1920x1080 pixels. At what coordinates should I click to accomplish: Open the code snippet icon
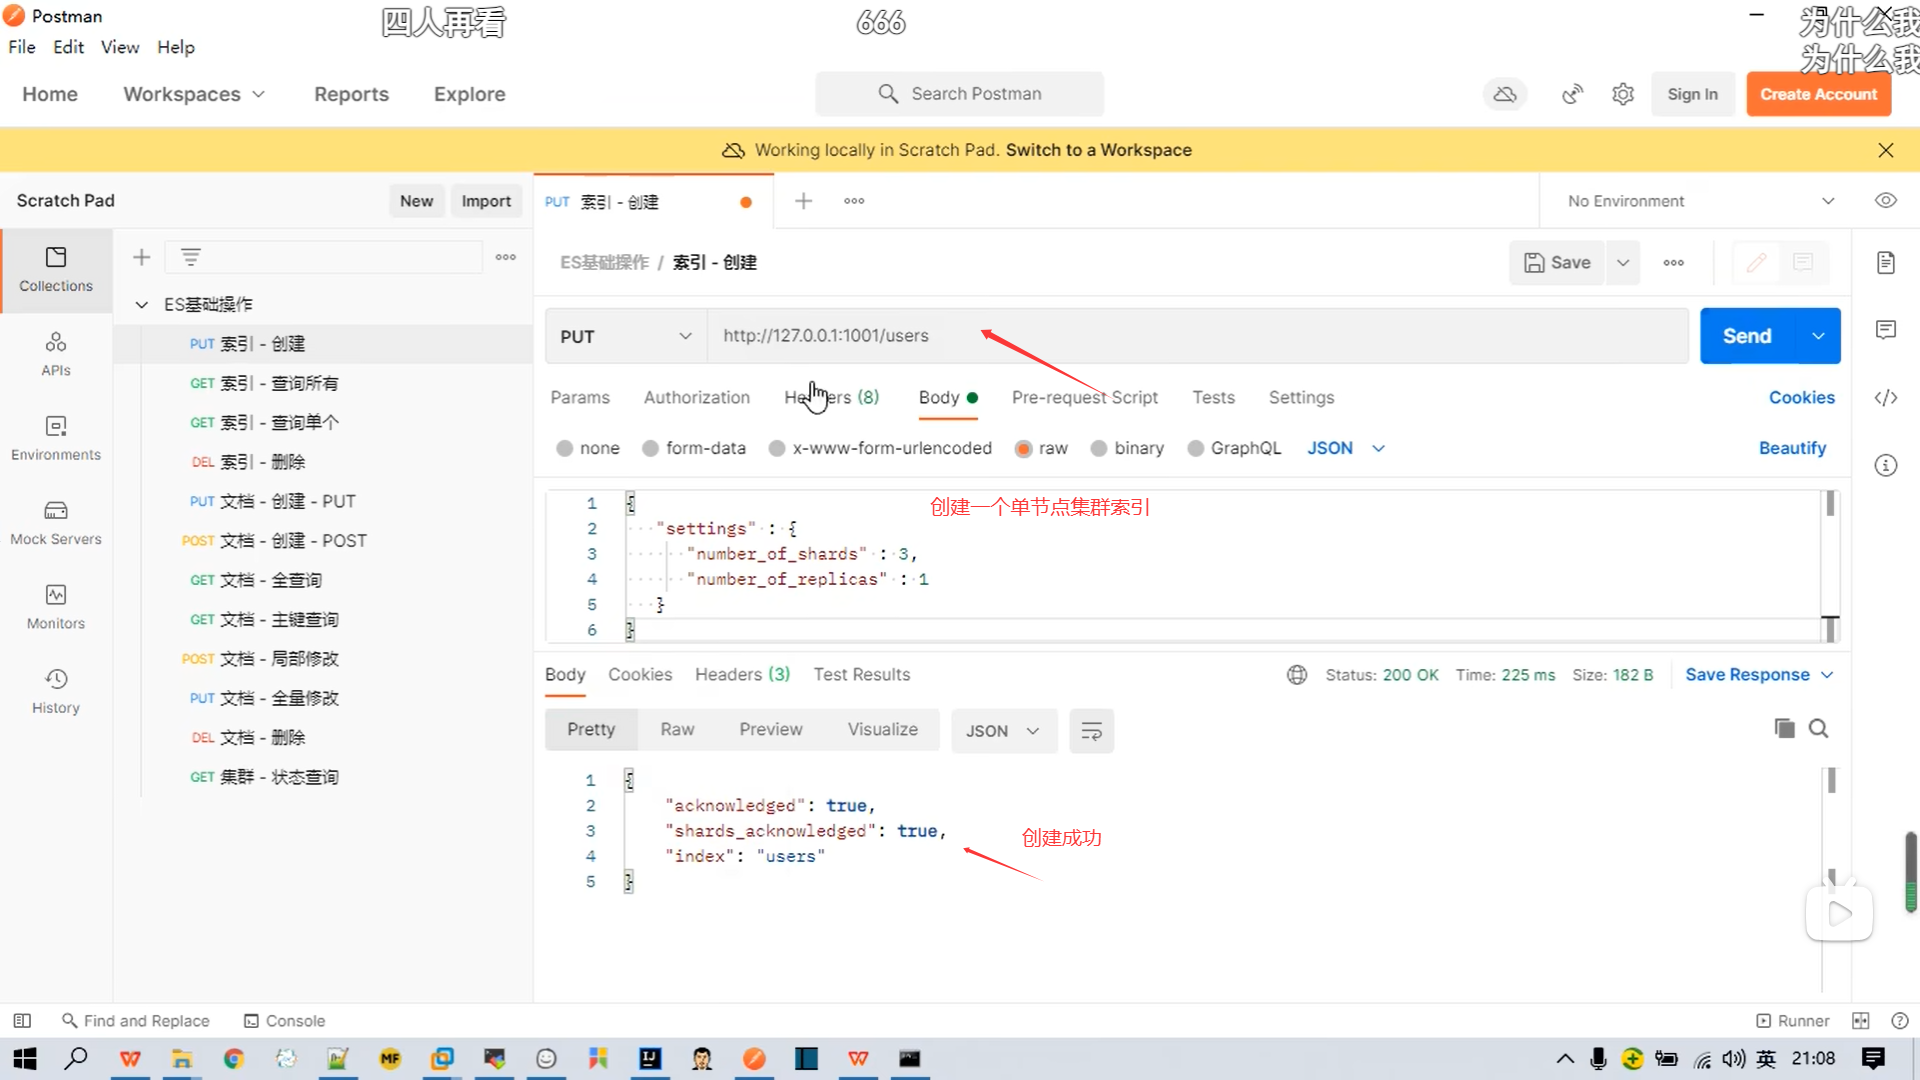(x=1885, y=398)
